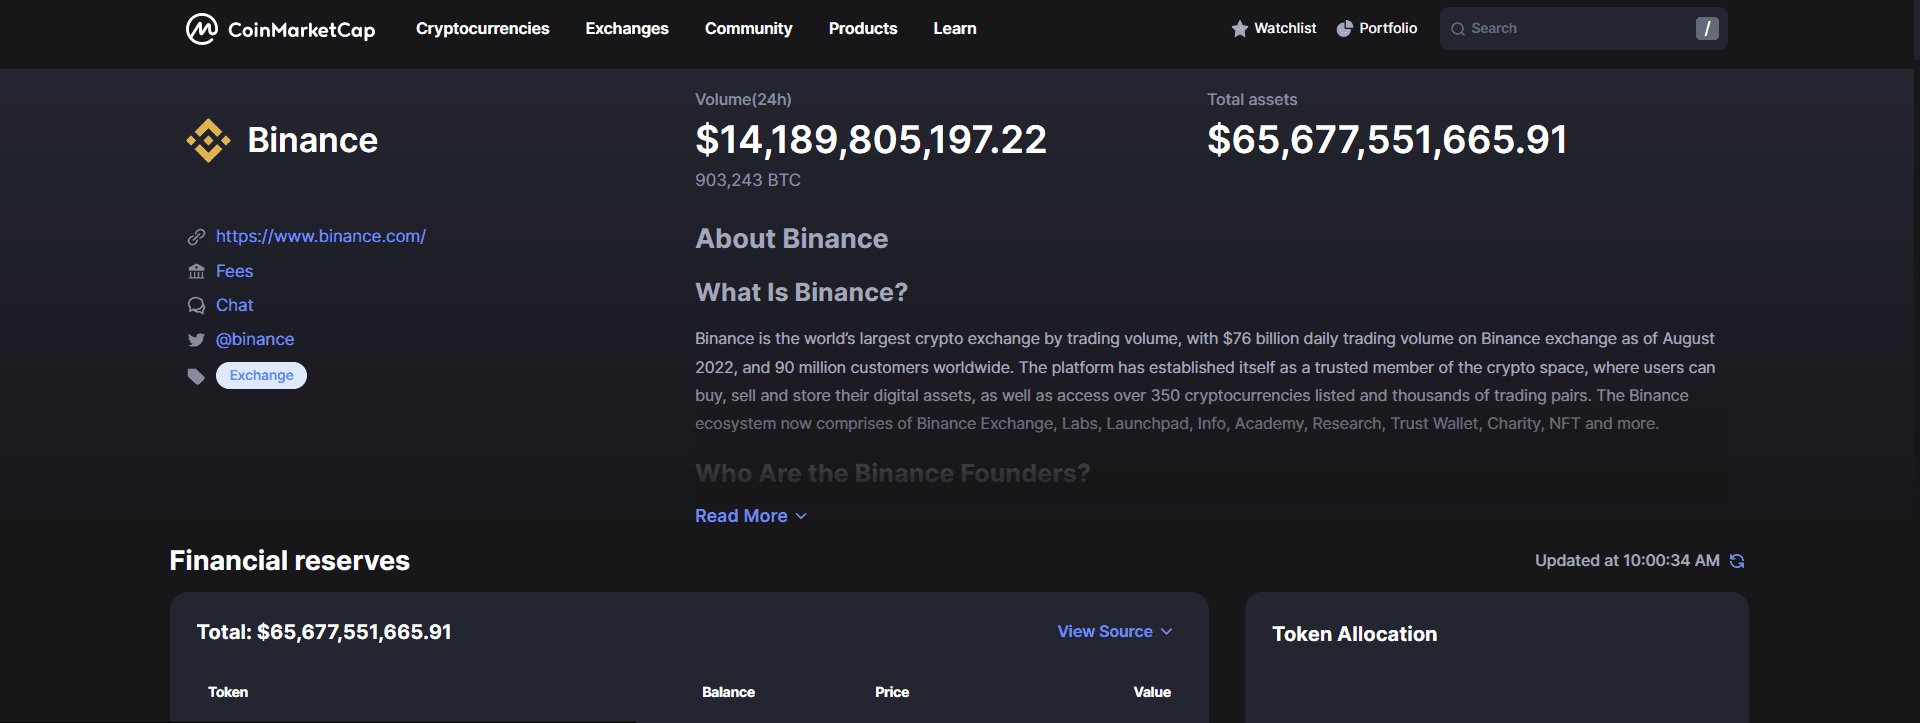The image size is (1920, 723).
Task: Click the CoinMarketCap logo icon
Action: (x=202, y=29)
